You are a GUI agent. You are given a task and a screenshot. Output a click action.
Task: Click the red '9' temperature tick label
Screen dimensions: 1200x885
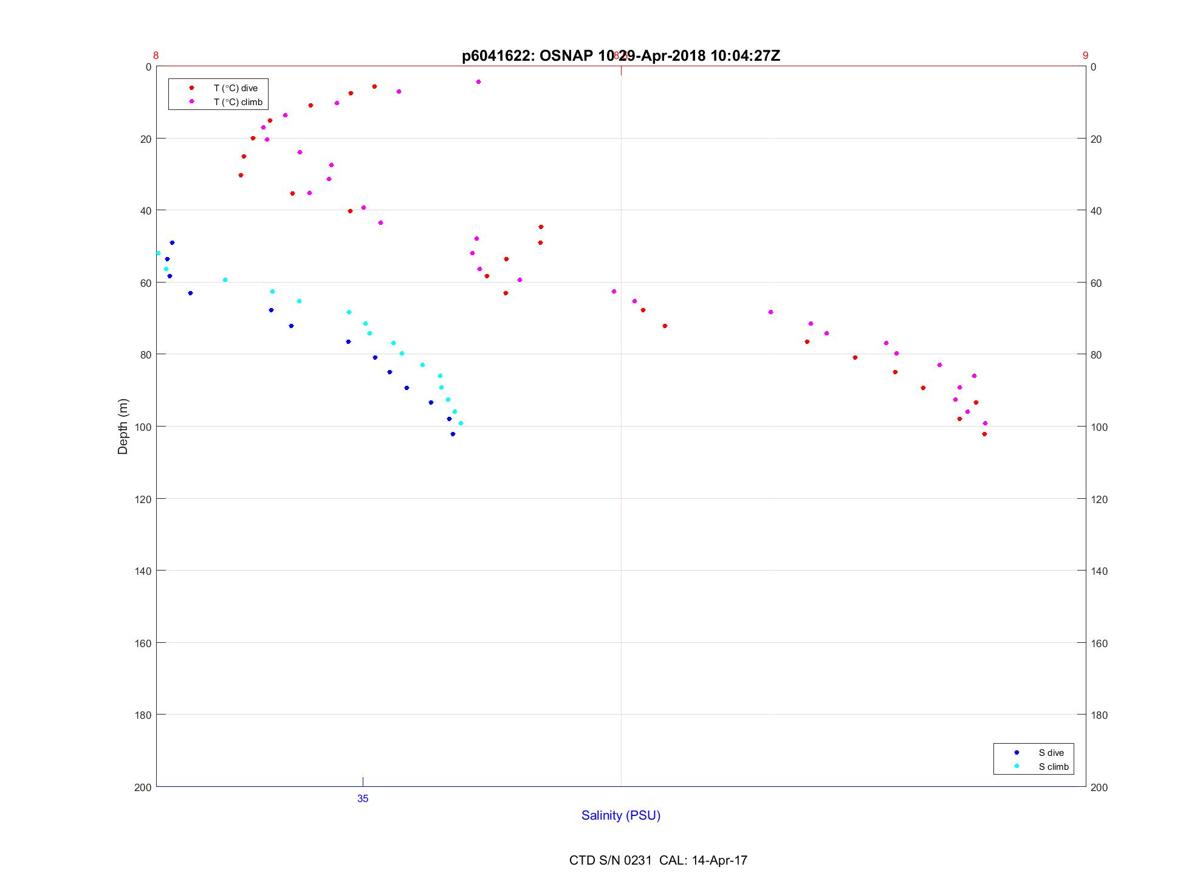(1085, 56)
